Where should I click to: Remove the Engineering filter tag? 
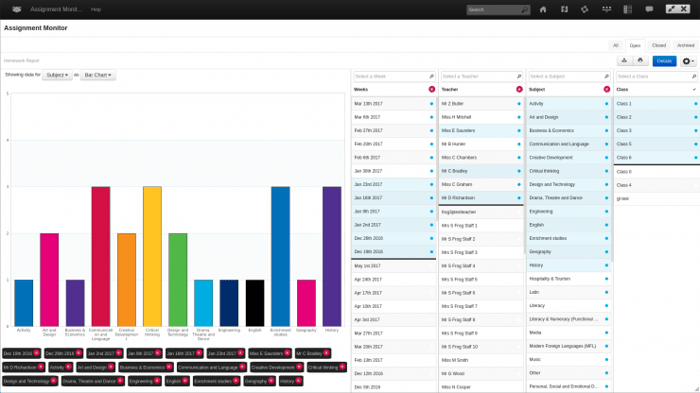pyautogui.click(x=157, y=380)
